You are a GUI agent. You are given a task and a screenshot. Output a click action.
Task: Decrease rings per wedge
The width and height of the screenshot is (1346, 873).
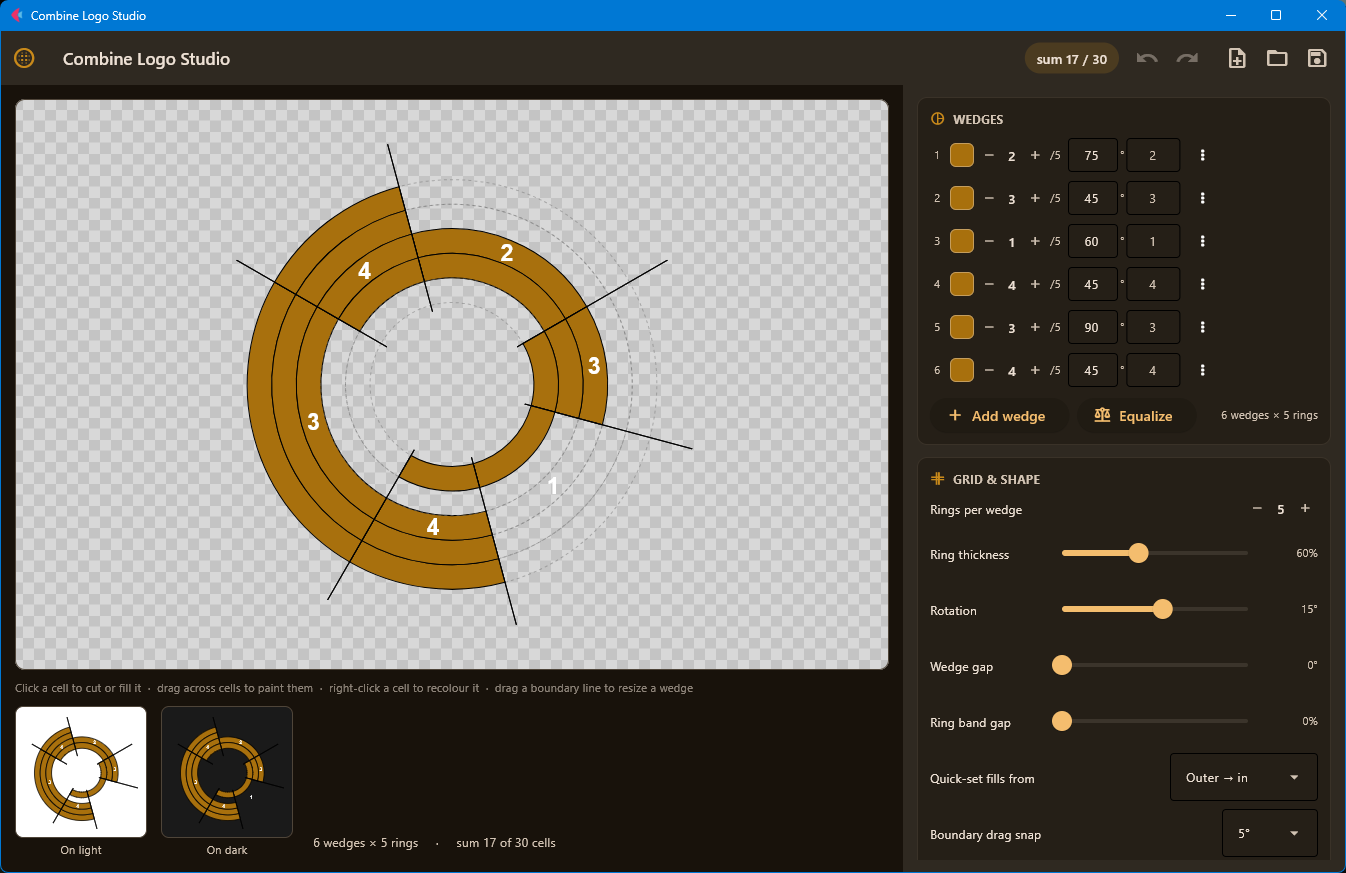pos(1257,509)
